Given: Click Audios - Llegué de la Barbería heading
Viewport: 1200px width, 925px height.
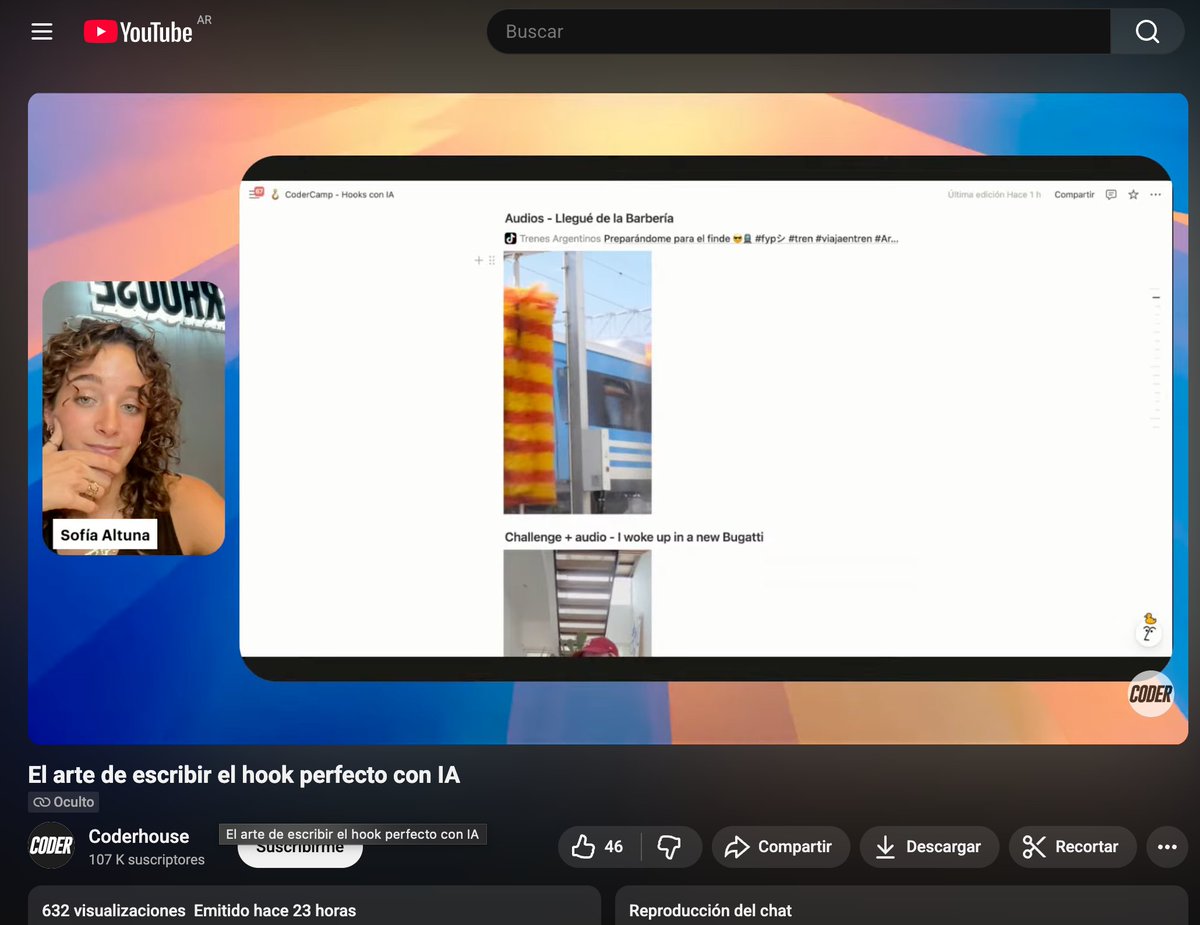Looking at the screenshot, I should coord(589,218).
